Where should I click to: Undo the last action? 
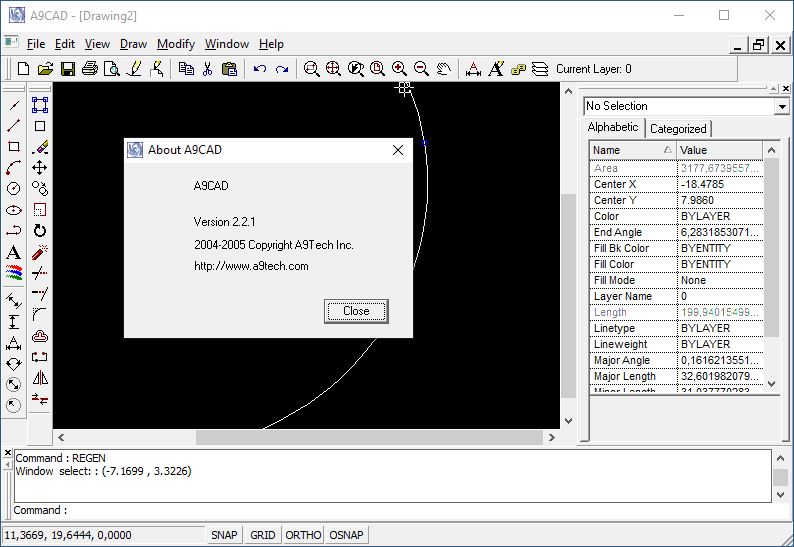pyautogui.click(x=260, y=68)
